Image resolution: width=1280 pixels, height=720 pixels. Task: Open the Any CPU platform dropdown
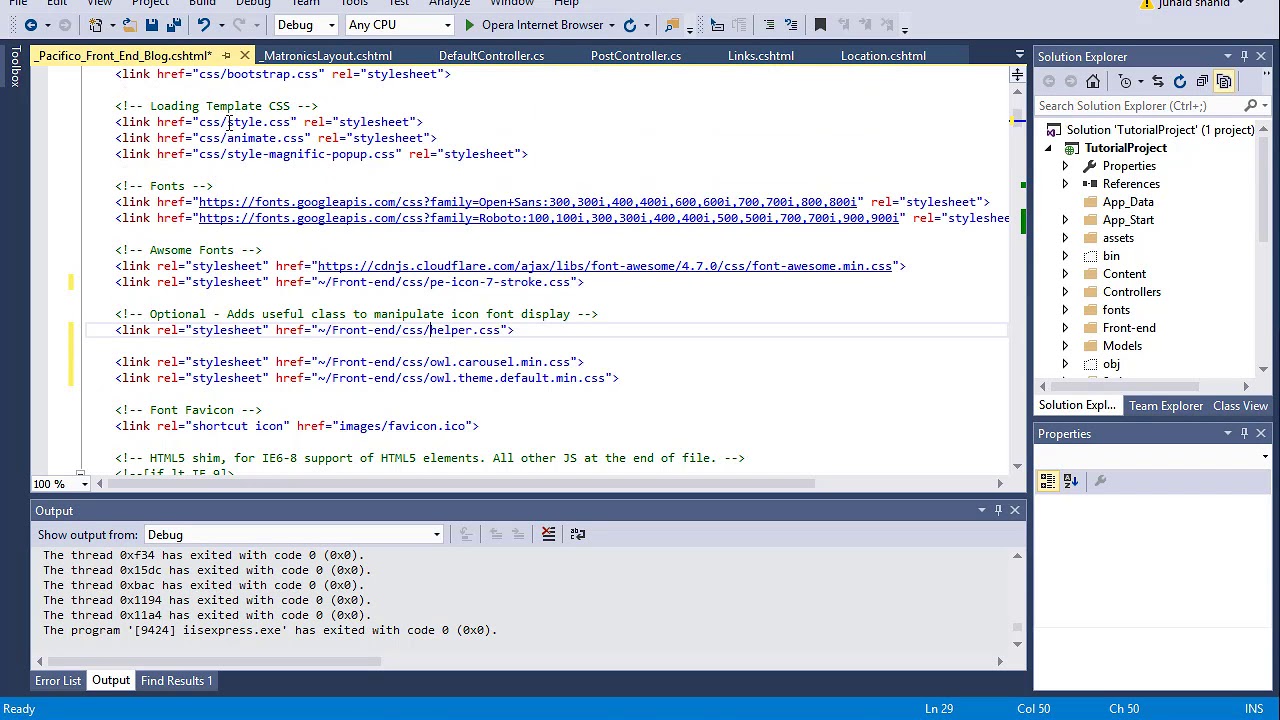point(449,25)
